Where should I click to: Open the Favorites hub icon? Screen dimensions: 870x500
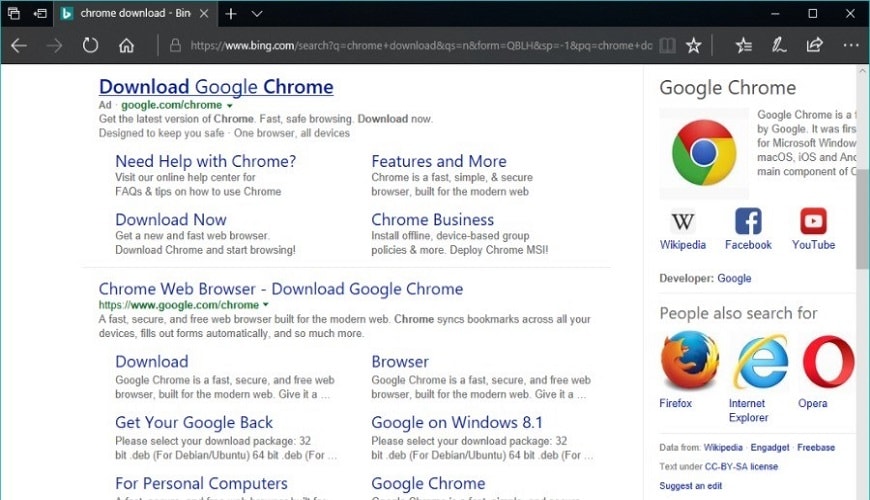pyautogui.click(x=743, y=45)
